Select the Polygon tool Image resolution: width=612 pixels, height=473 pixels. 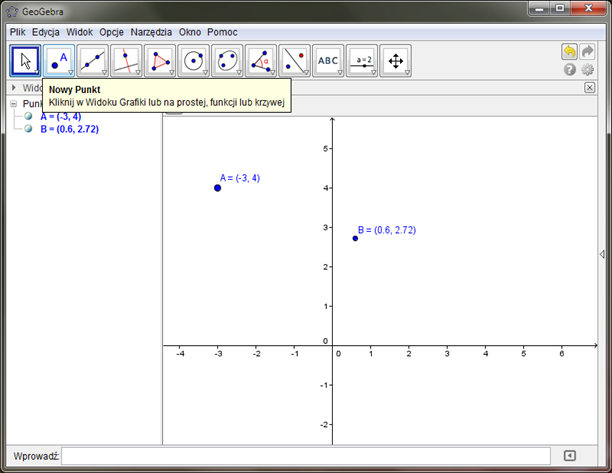click(160, 61)
